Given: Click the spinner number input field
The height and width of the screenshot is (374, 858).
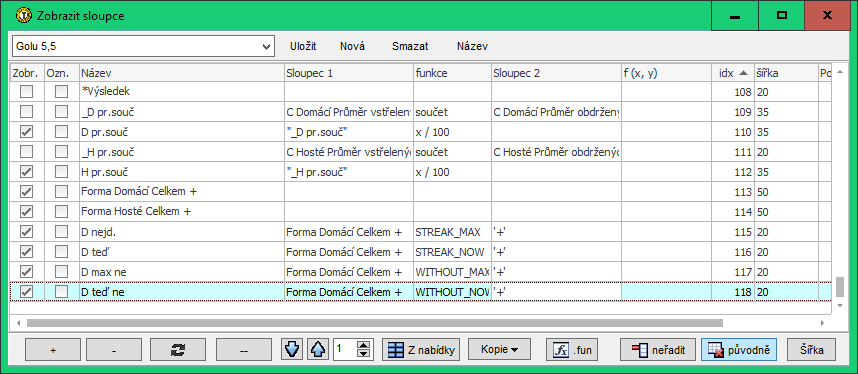Looking at the screenshot, I should [x=345, y=349].
